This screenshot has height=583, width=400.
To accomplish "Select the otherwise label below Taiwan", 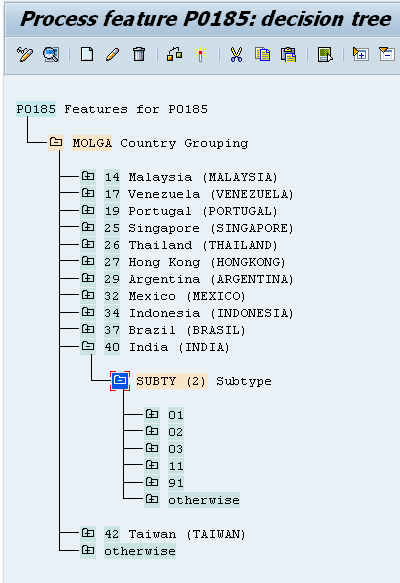I will (140, 551).
